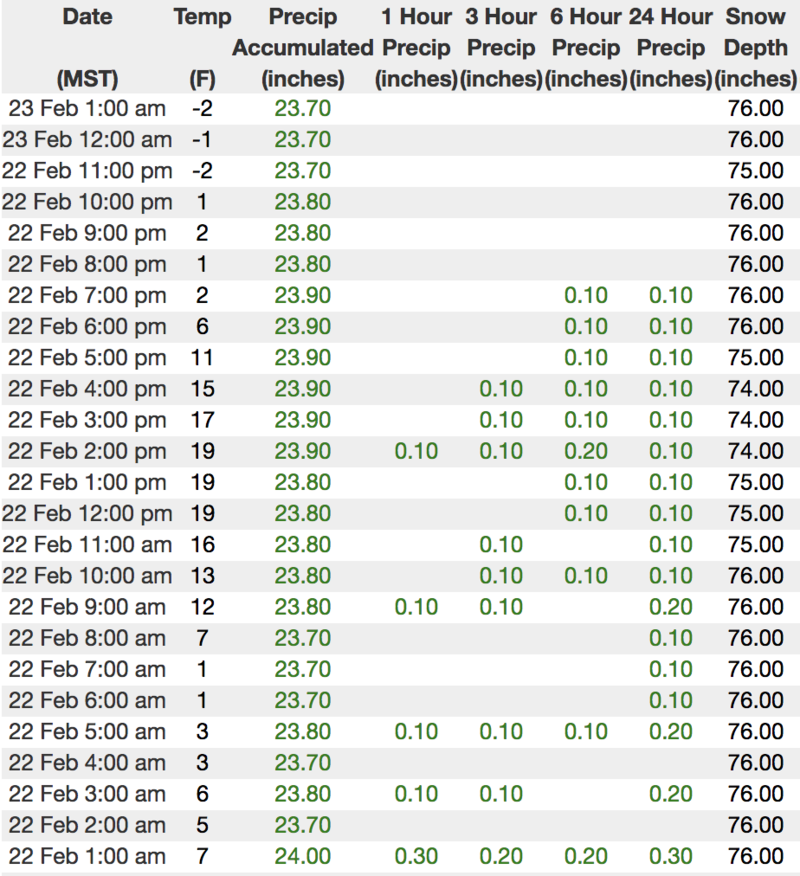Screen dimensions: 800x876
Task: Select the 23 Feb 1:00 am row date
Action: point(87,108)
